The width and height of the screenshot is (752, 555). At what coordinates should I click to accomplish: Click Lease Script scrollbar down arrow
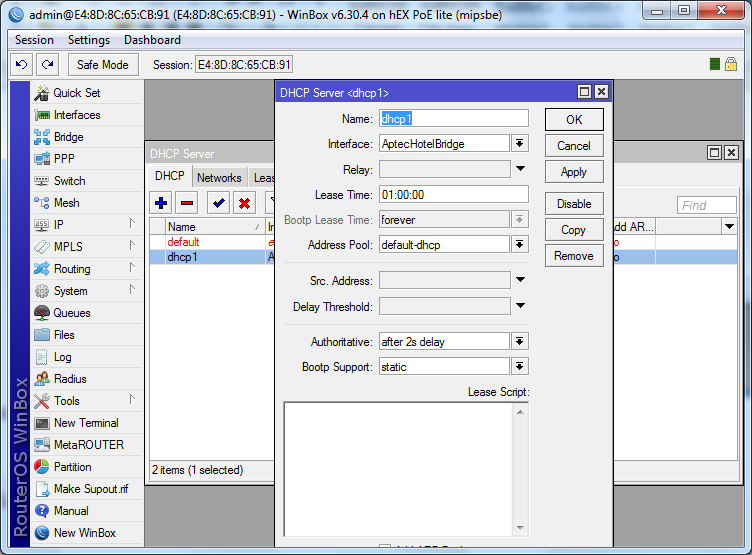point(520,528)
